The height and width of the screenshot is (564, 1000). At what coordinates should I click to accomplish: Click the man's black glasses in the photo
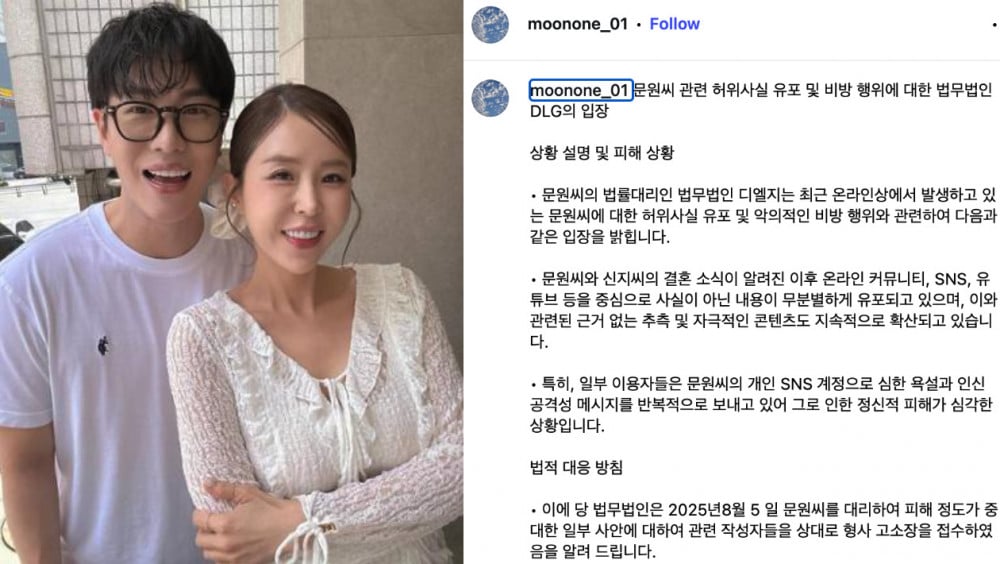[166, 121]
